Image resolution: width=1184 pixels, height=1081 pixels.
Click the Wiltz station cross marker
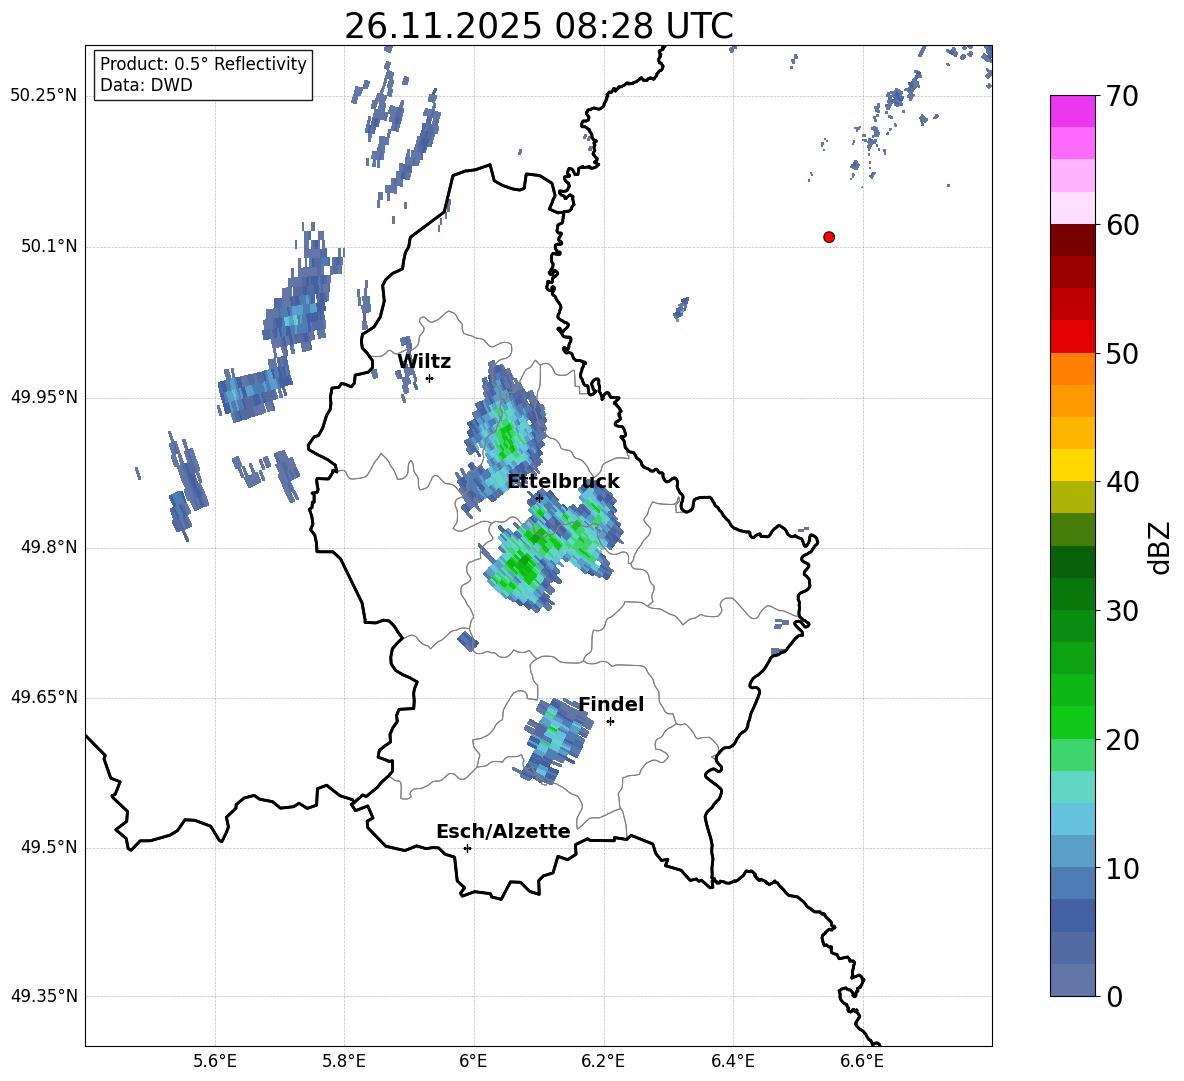pyautogui.click(x=429, y=378)
